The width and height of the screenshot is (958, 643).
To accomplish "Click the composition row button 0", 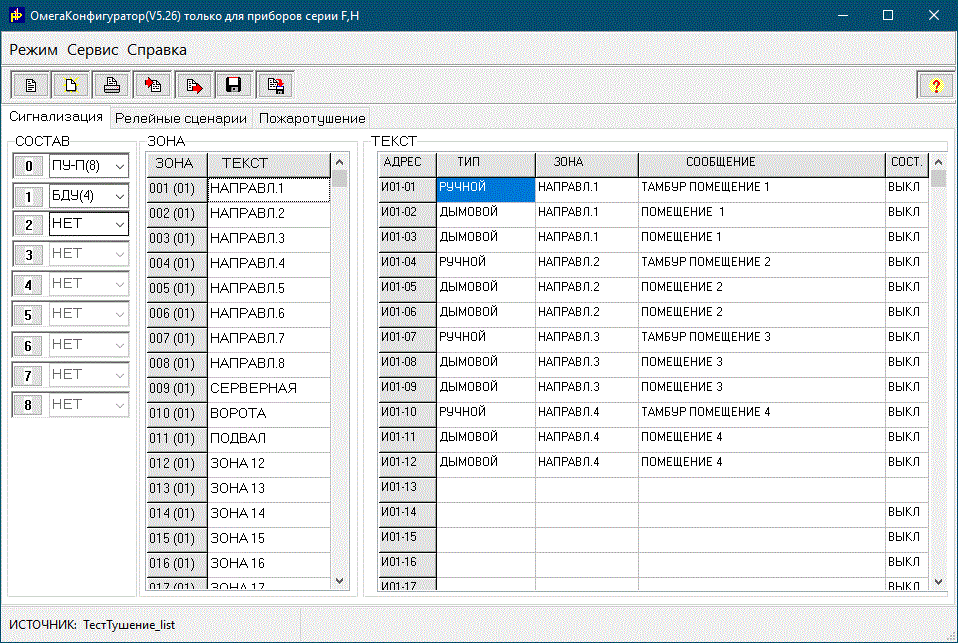I will click(x=28, y=166).
